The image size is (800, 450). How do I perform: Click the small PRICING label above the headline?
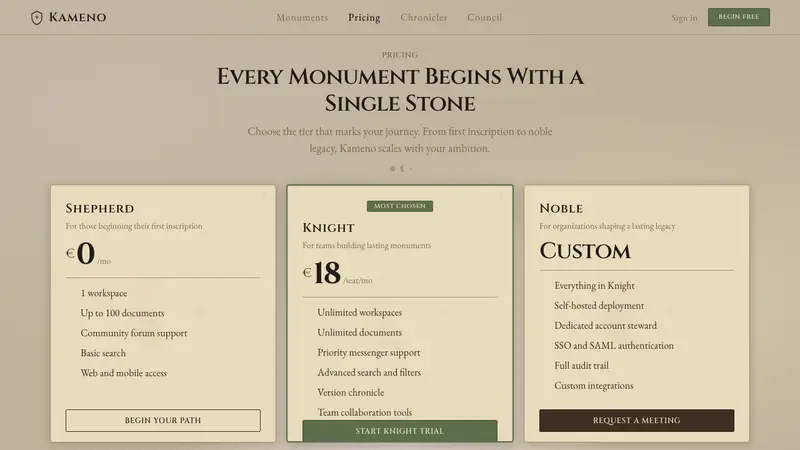pyautogui.click(x=400, y=55)
